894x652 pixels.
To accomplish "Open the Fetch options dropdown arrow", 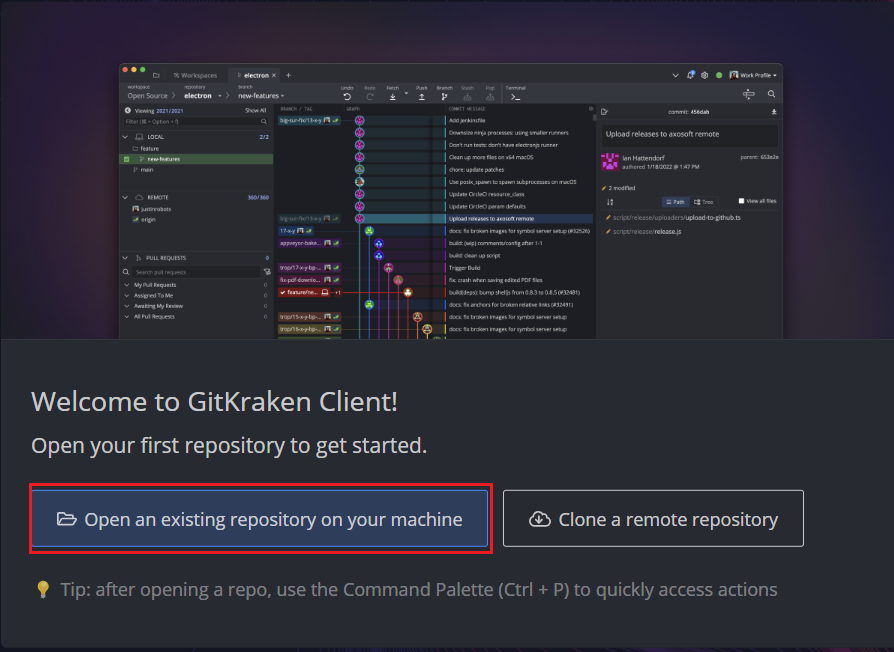I will [407, 93].
